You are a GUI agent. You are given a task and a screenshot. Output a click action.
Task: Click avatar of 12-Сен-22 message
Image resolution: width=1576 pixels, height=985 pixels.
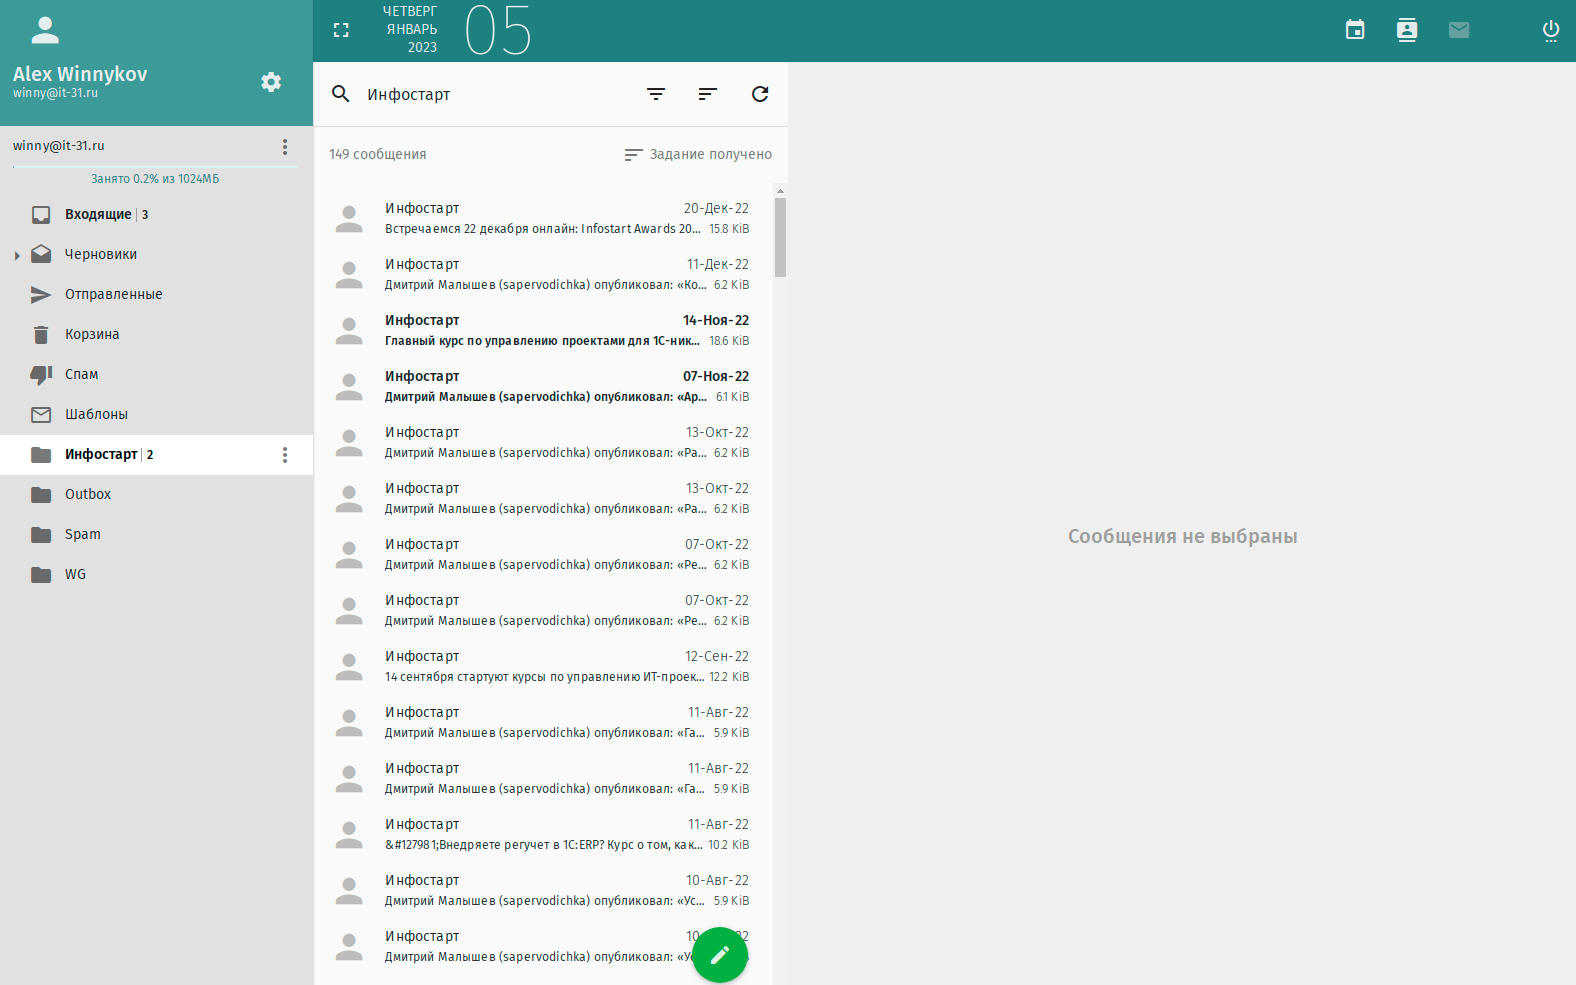(349, 666)
